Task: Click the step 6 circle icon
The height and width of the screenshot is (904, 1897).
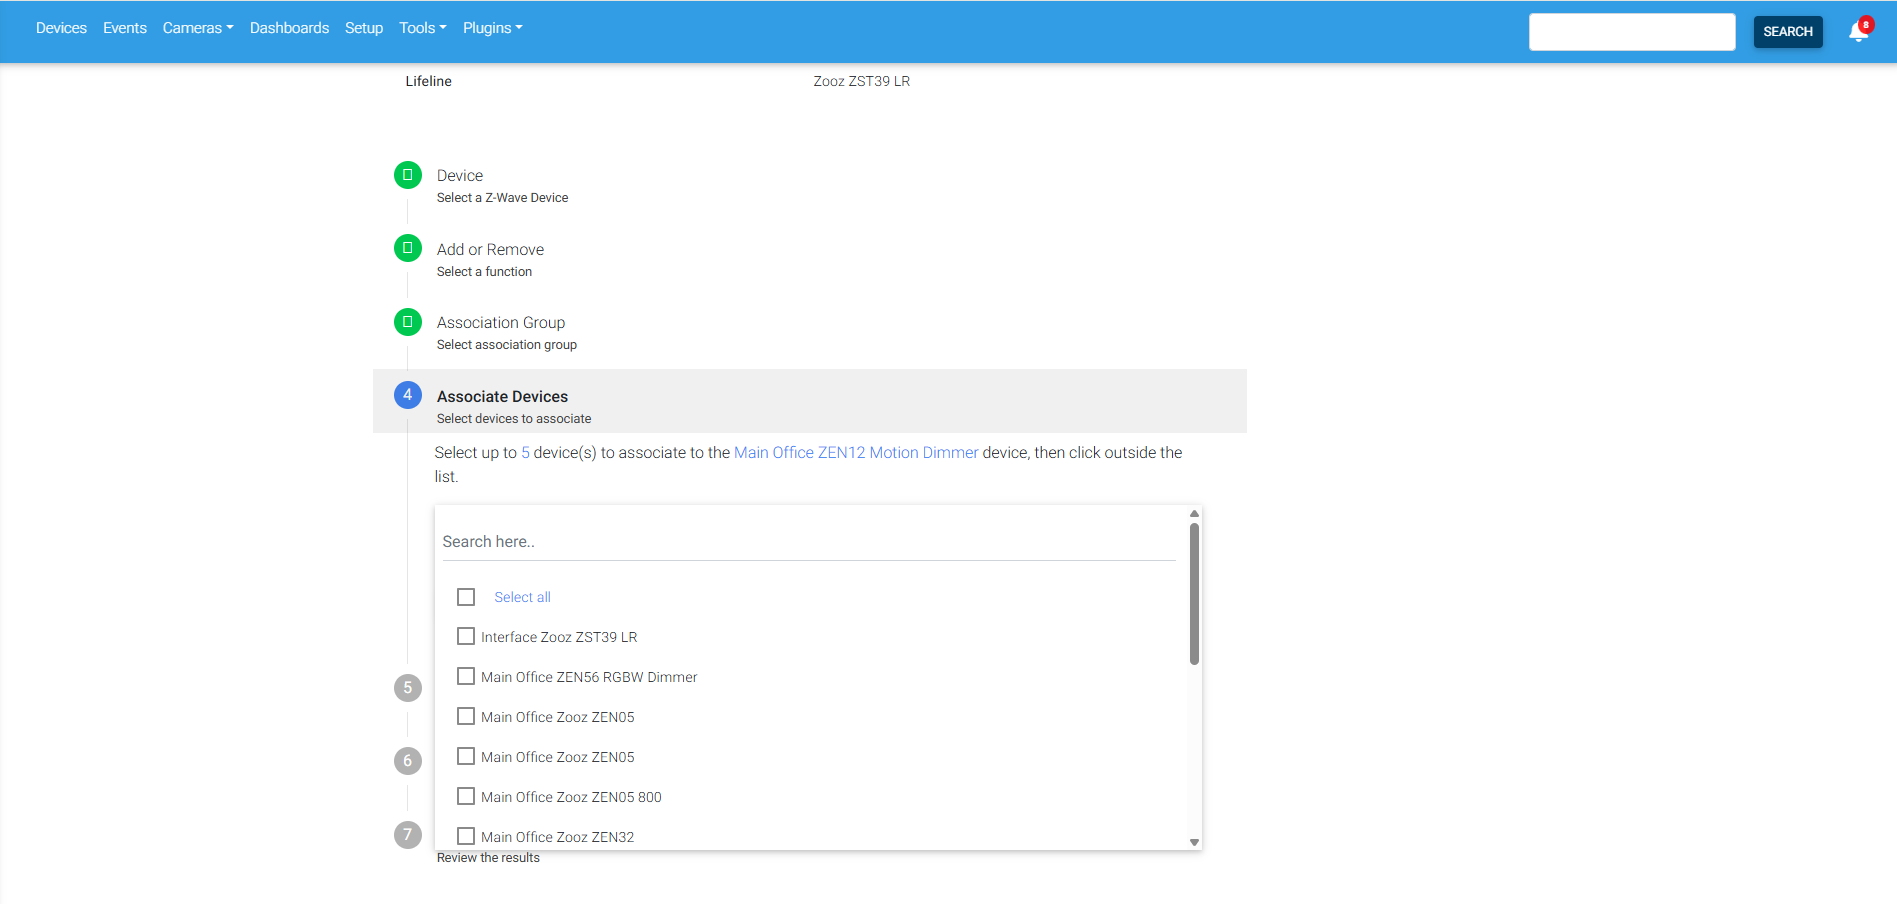Action: coord(408,761)
